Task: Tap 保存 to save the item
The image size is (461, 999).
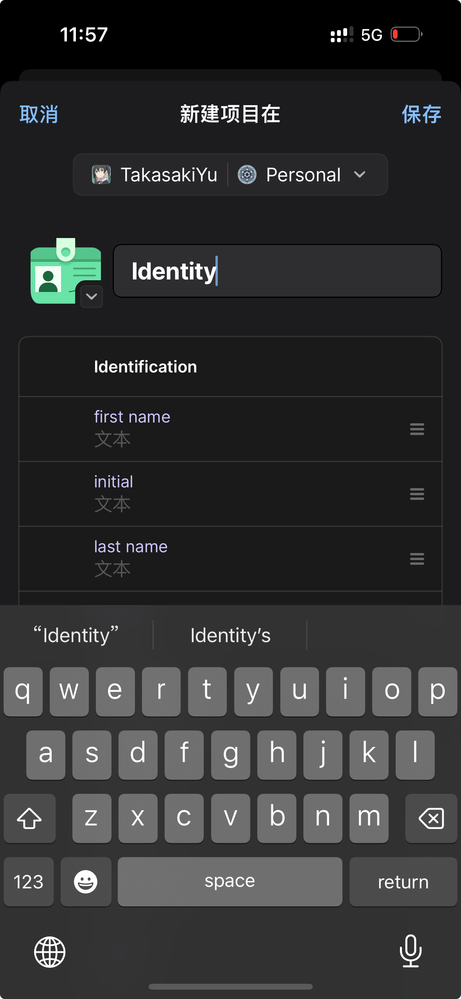Action: [x=422, y=115]
